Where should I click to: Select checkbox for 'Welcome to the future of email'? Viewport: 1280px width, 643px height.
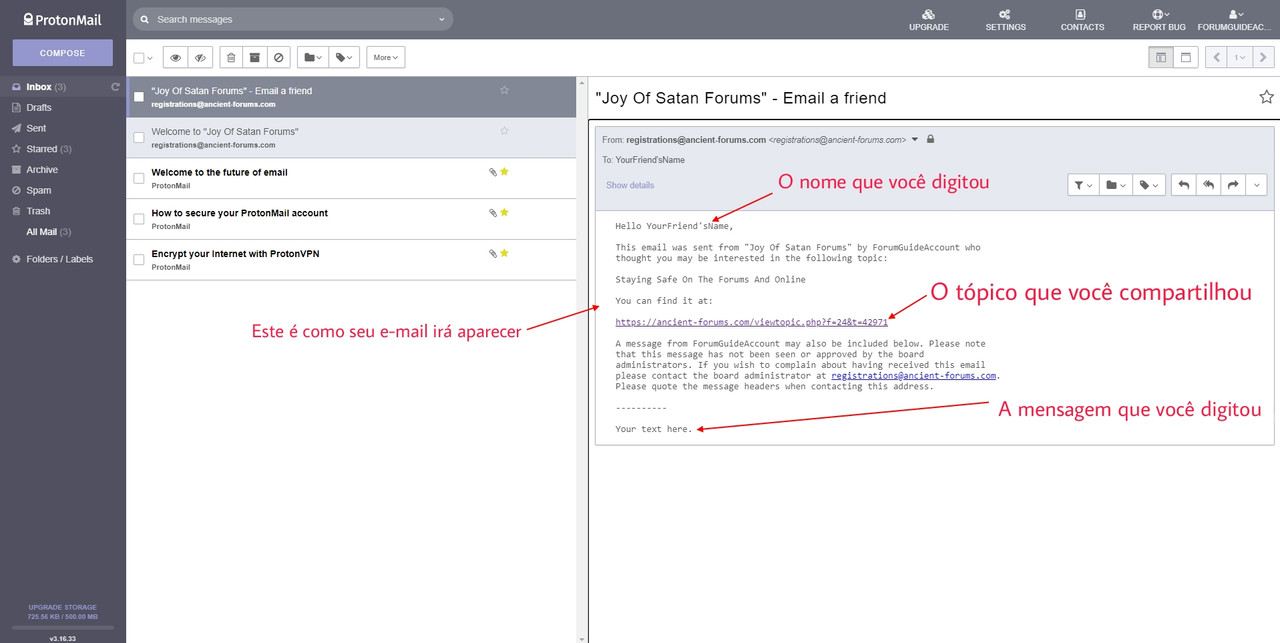click(139, 178)
